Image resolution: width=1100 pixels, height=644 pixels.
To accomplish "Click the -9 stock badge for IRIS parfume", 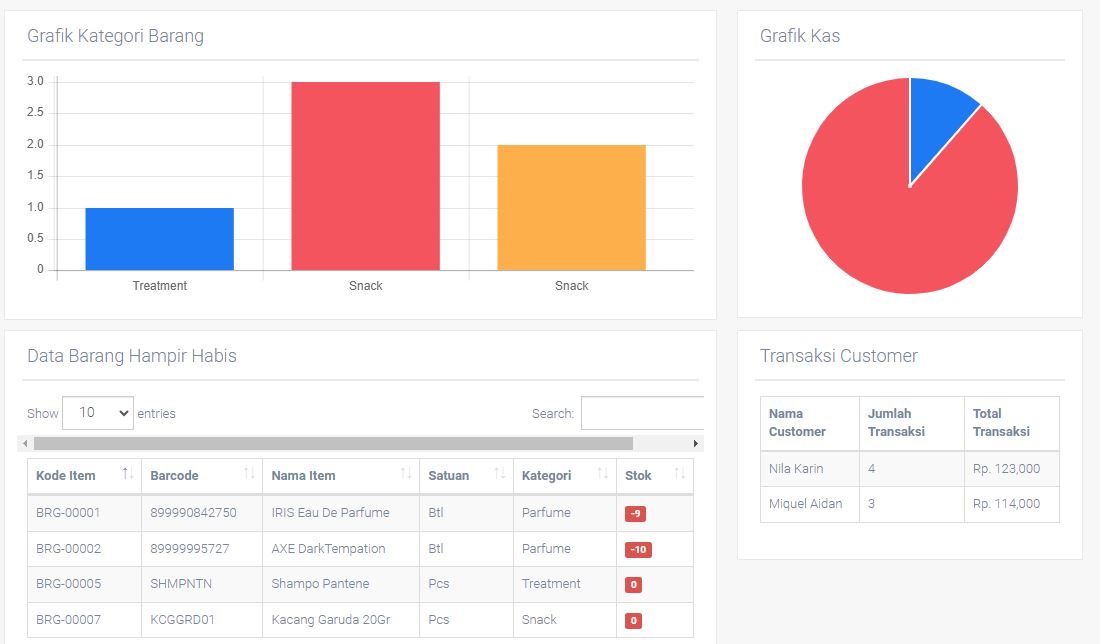I will tap(635, 513).
